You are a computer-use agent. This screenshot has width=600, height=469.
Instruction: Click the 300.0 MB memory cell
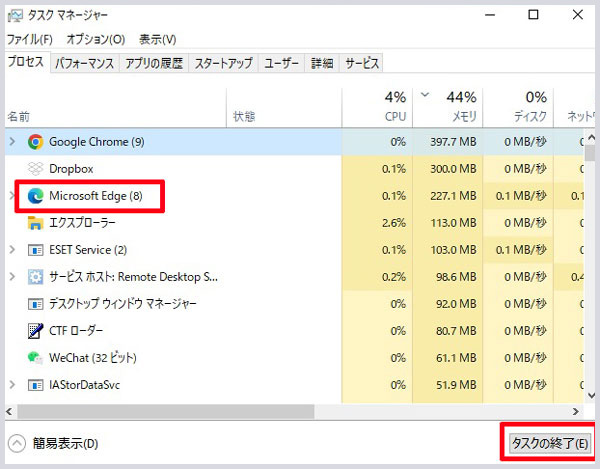(448, 169)
